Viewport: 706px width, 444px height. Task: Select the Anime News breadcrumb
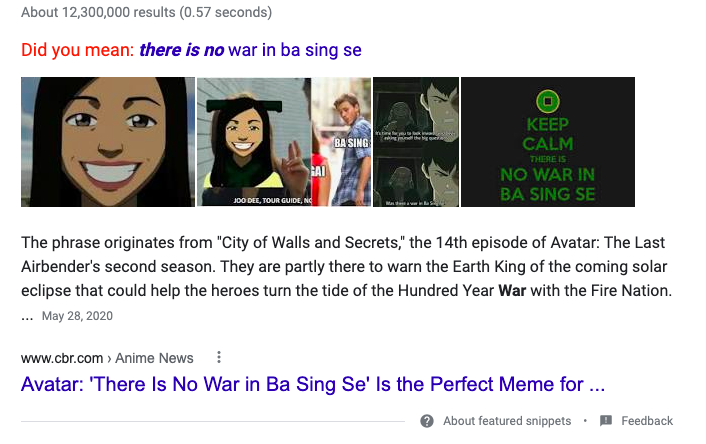(162, 357)
